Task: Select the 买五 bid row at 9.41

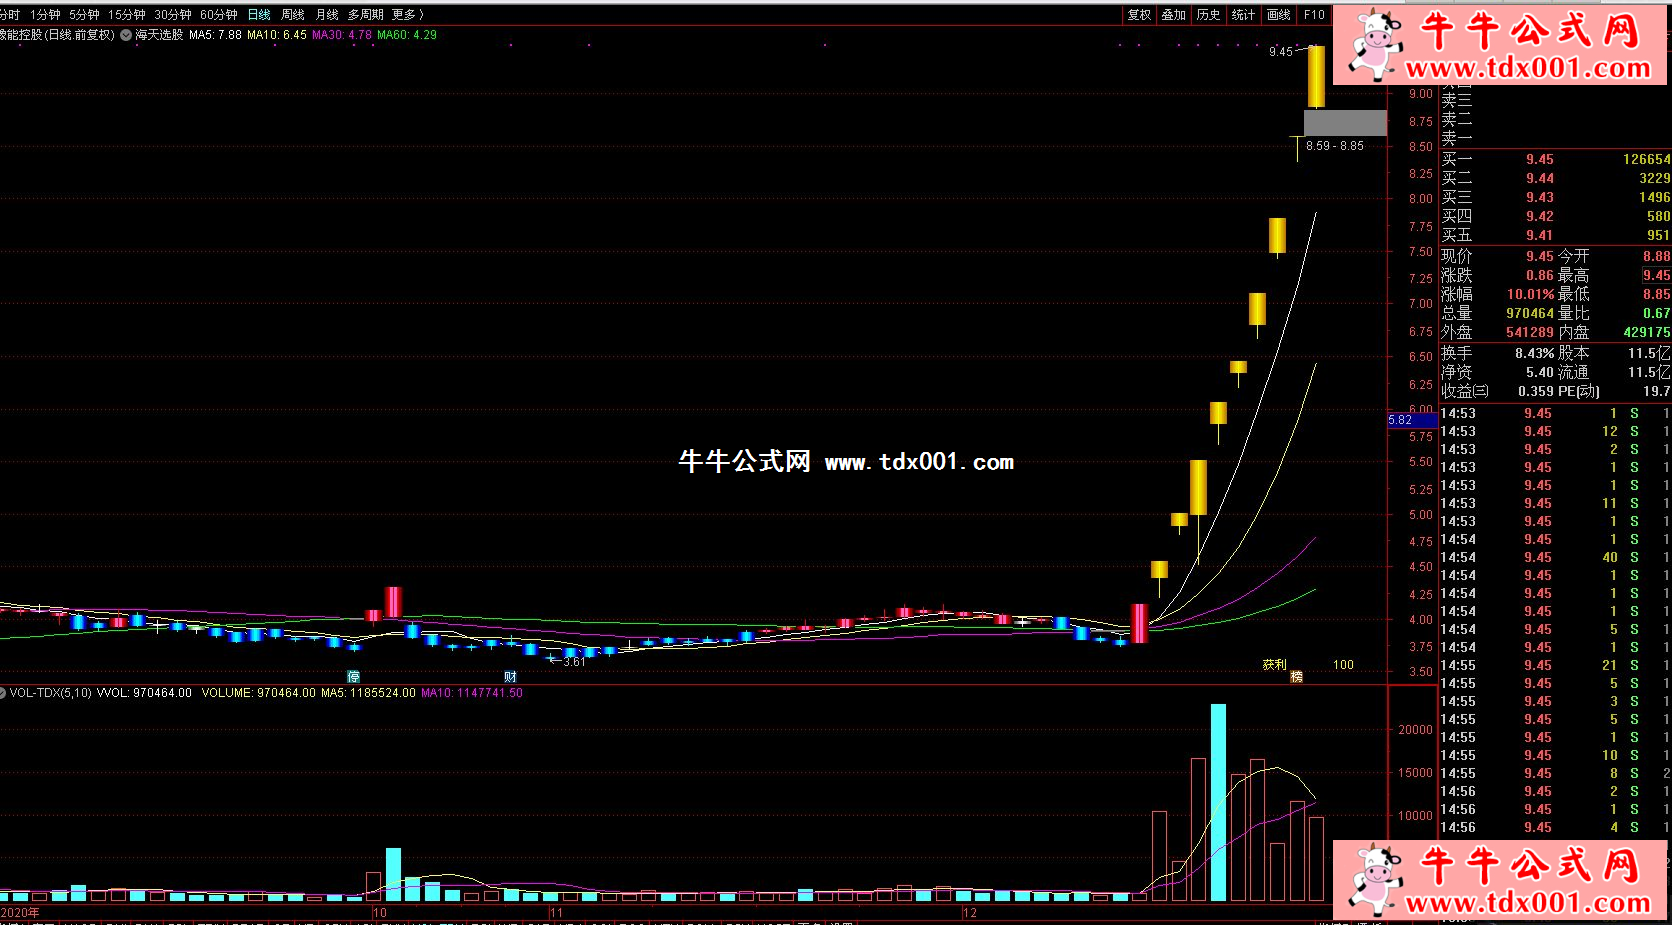Action: pos(1555,236)
